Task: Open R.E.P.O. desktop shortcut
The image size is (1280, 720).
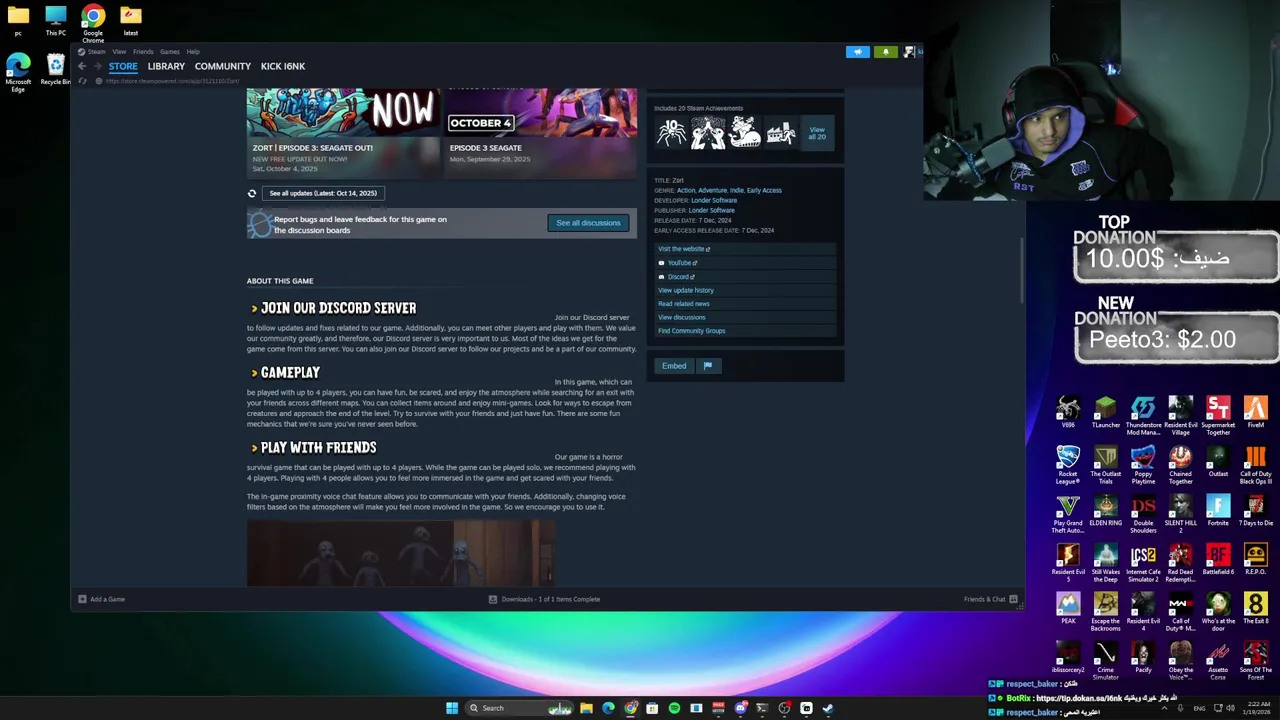Action: click(1255, 559)
